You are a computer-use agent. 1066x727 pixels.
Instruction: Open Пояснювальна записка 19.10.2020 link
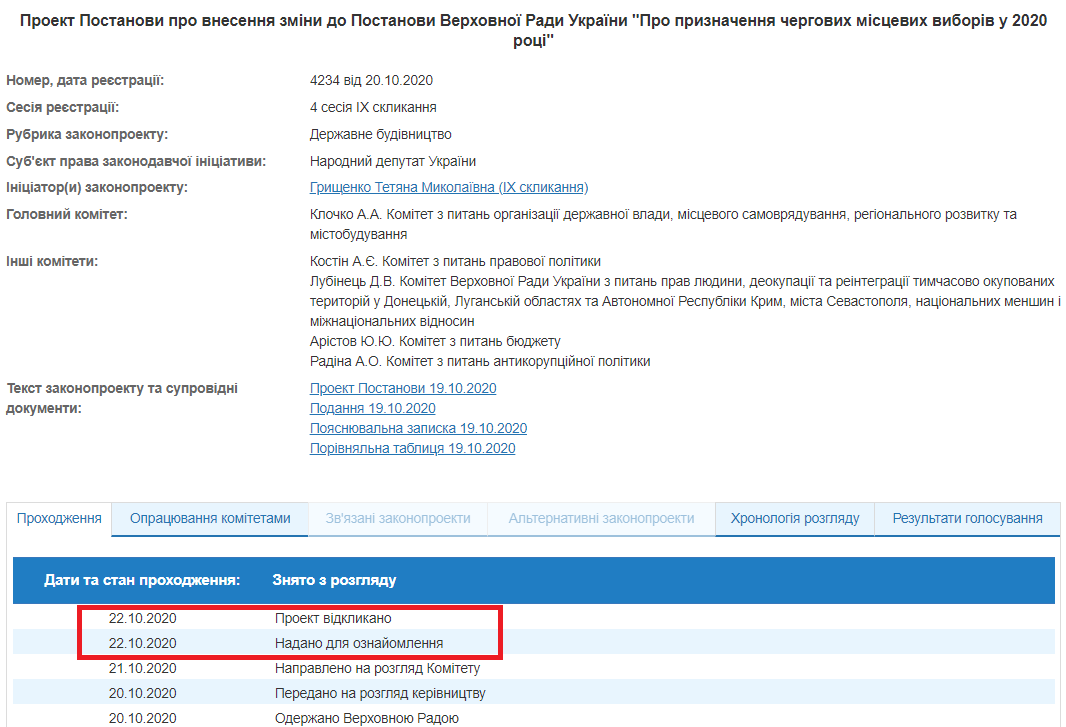418,428
